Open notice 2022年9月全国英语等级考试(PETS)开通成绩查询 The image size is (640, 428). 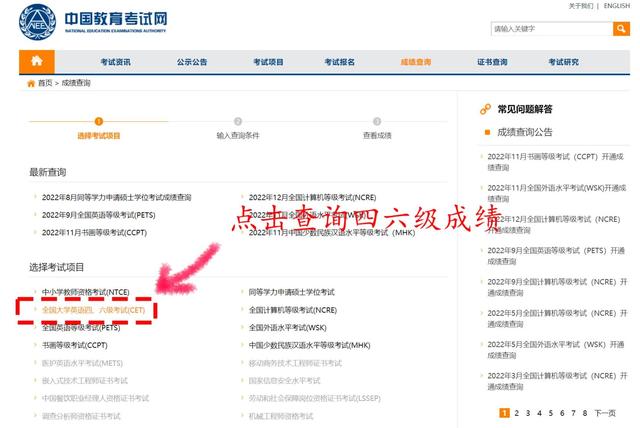556,256
